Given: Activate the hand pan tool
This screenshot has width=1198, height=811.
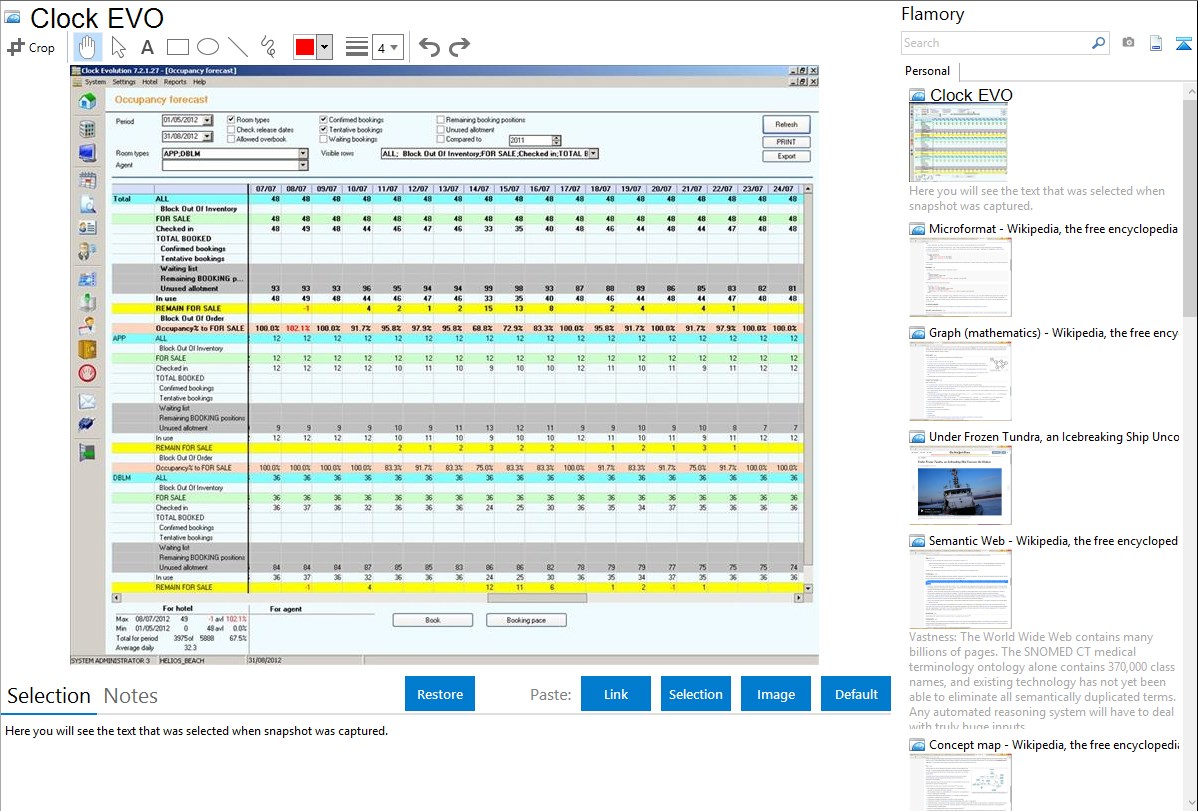Looking at the screenshot, I should click(87, 47).
